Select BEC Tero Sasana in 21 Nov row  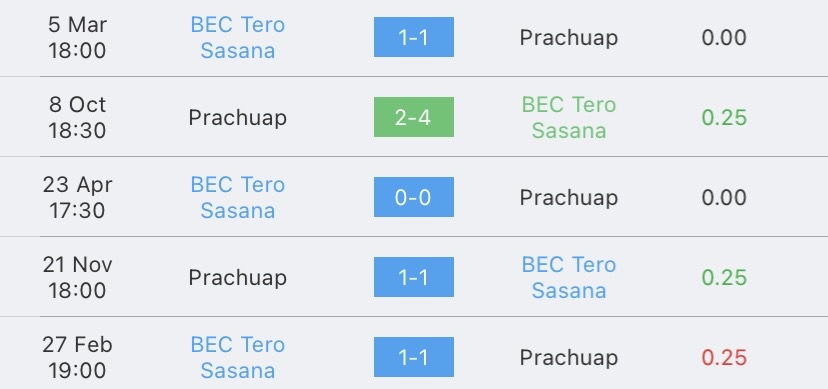pyautogui.click(x=569, y=277)
